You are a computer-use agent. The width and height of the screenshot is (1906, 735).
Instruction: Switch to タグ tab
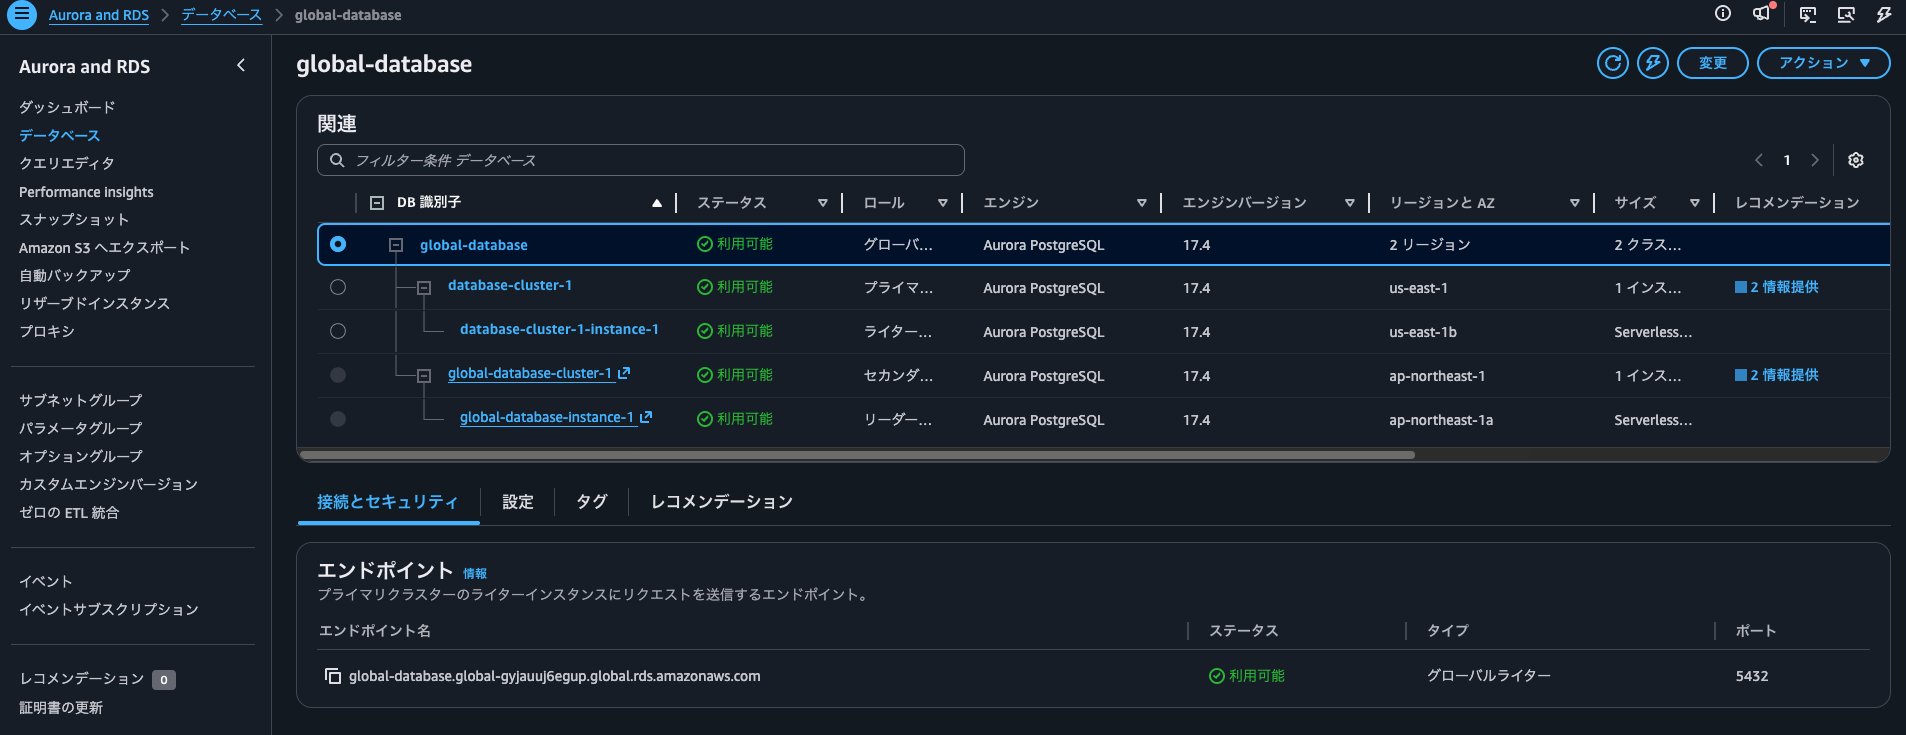592,502
